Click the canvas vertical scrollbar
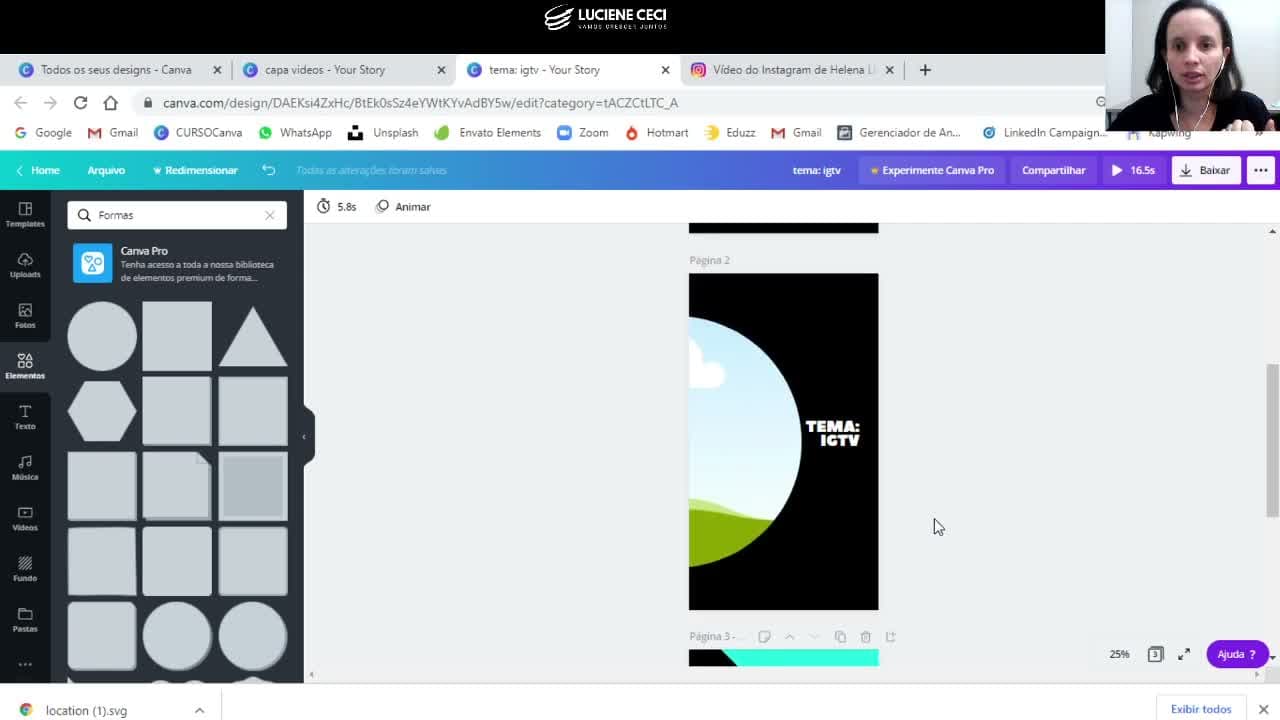 [1272, 440]
